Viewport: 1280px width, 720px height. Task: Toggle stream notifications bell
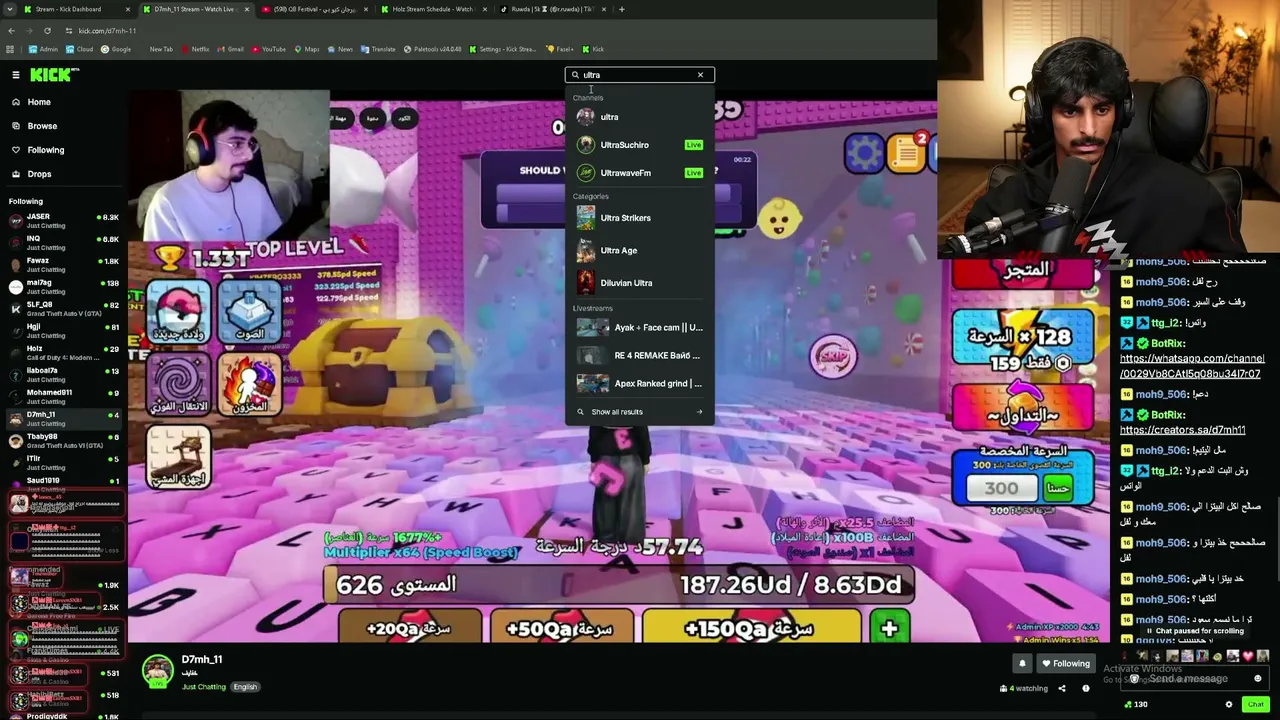[x=1022, y=664]
